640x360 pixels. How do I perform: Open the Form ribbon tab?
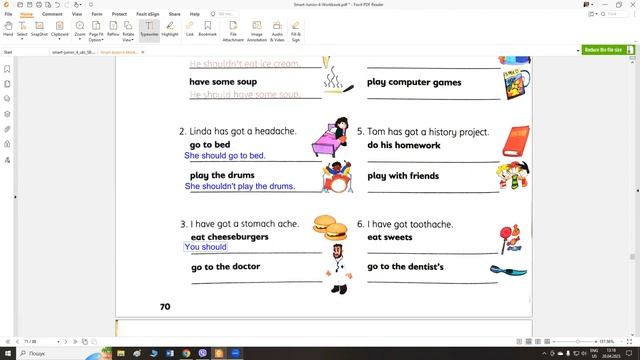[x=97, y=14]
